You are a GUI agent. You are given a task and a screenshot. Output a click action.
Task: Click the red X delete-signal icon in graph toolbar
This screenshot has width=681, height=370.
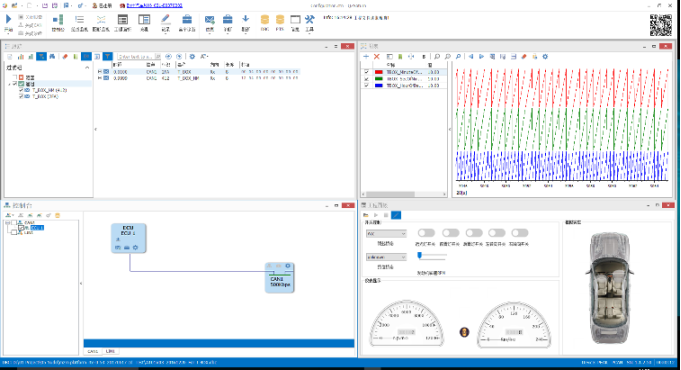(377, 56)
